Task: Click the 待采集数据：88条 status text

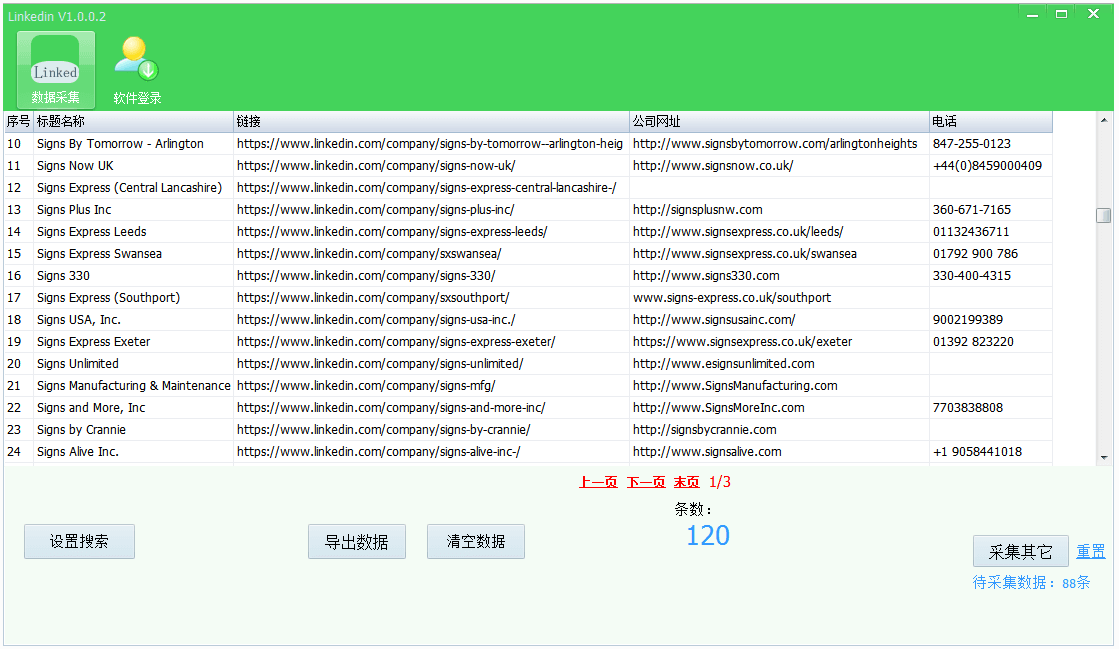Action: 1031,583
